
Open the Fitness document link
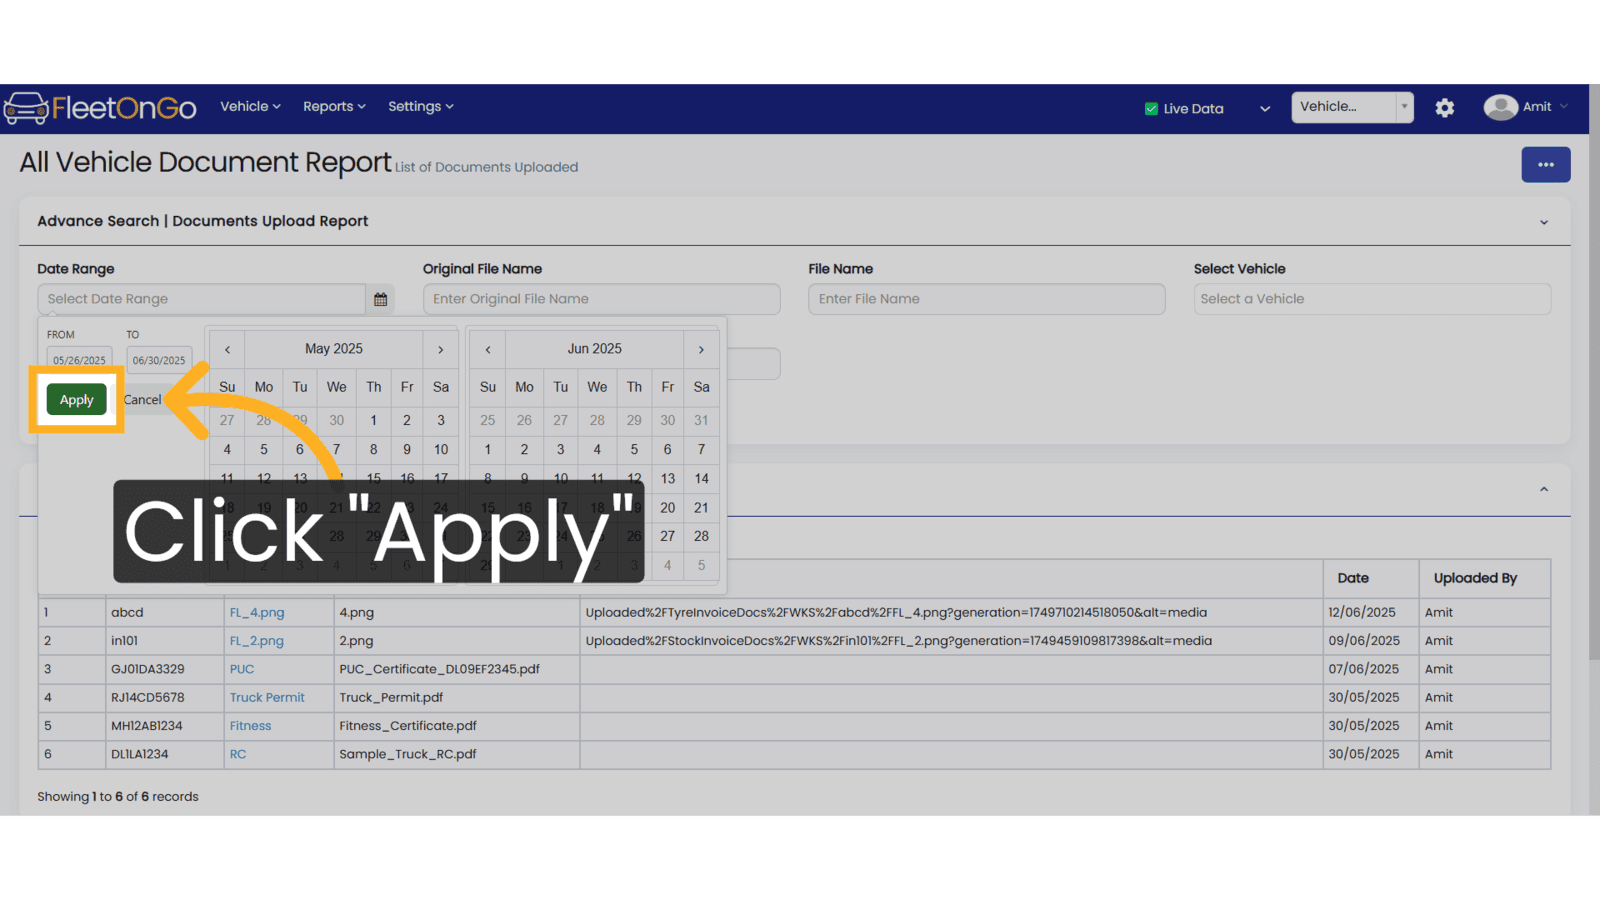(x=250, y=726)
